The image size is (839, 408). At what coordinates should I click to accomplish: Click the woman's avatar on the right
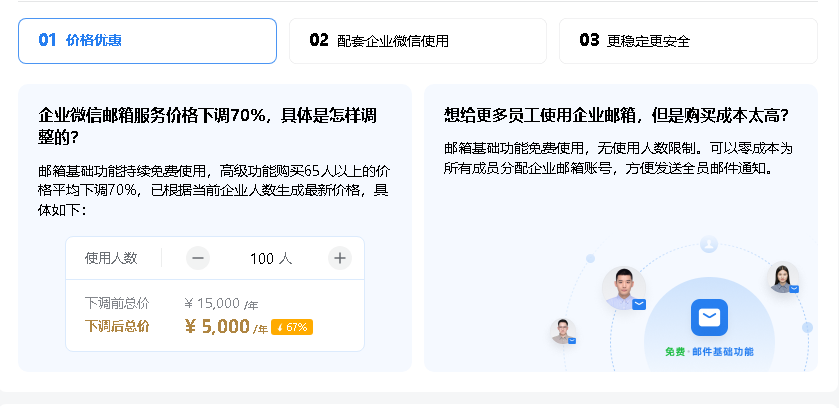782,276
